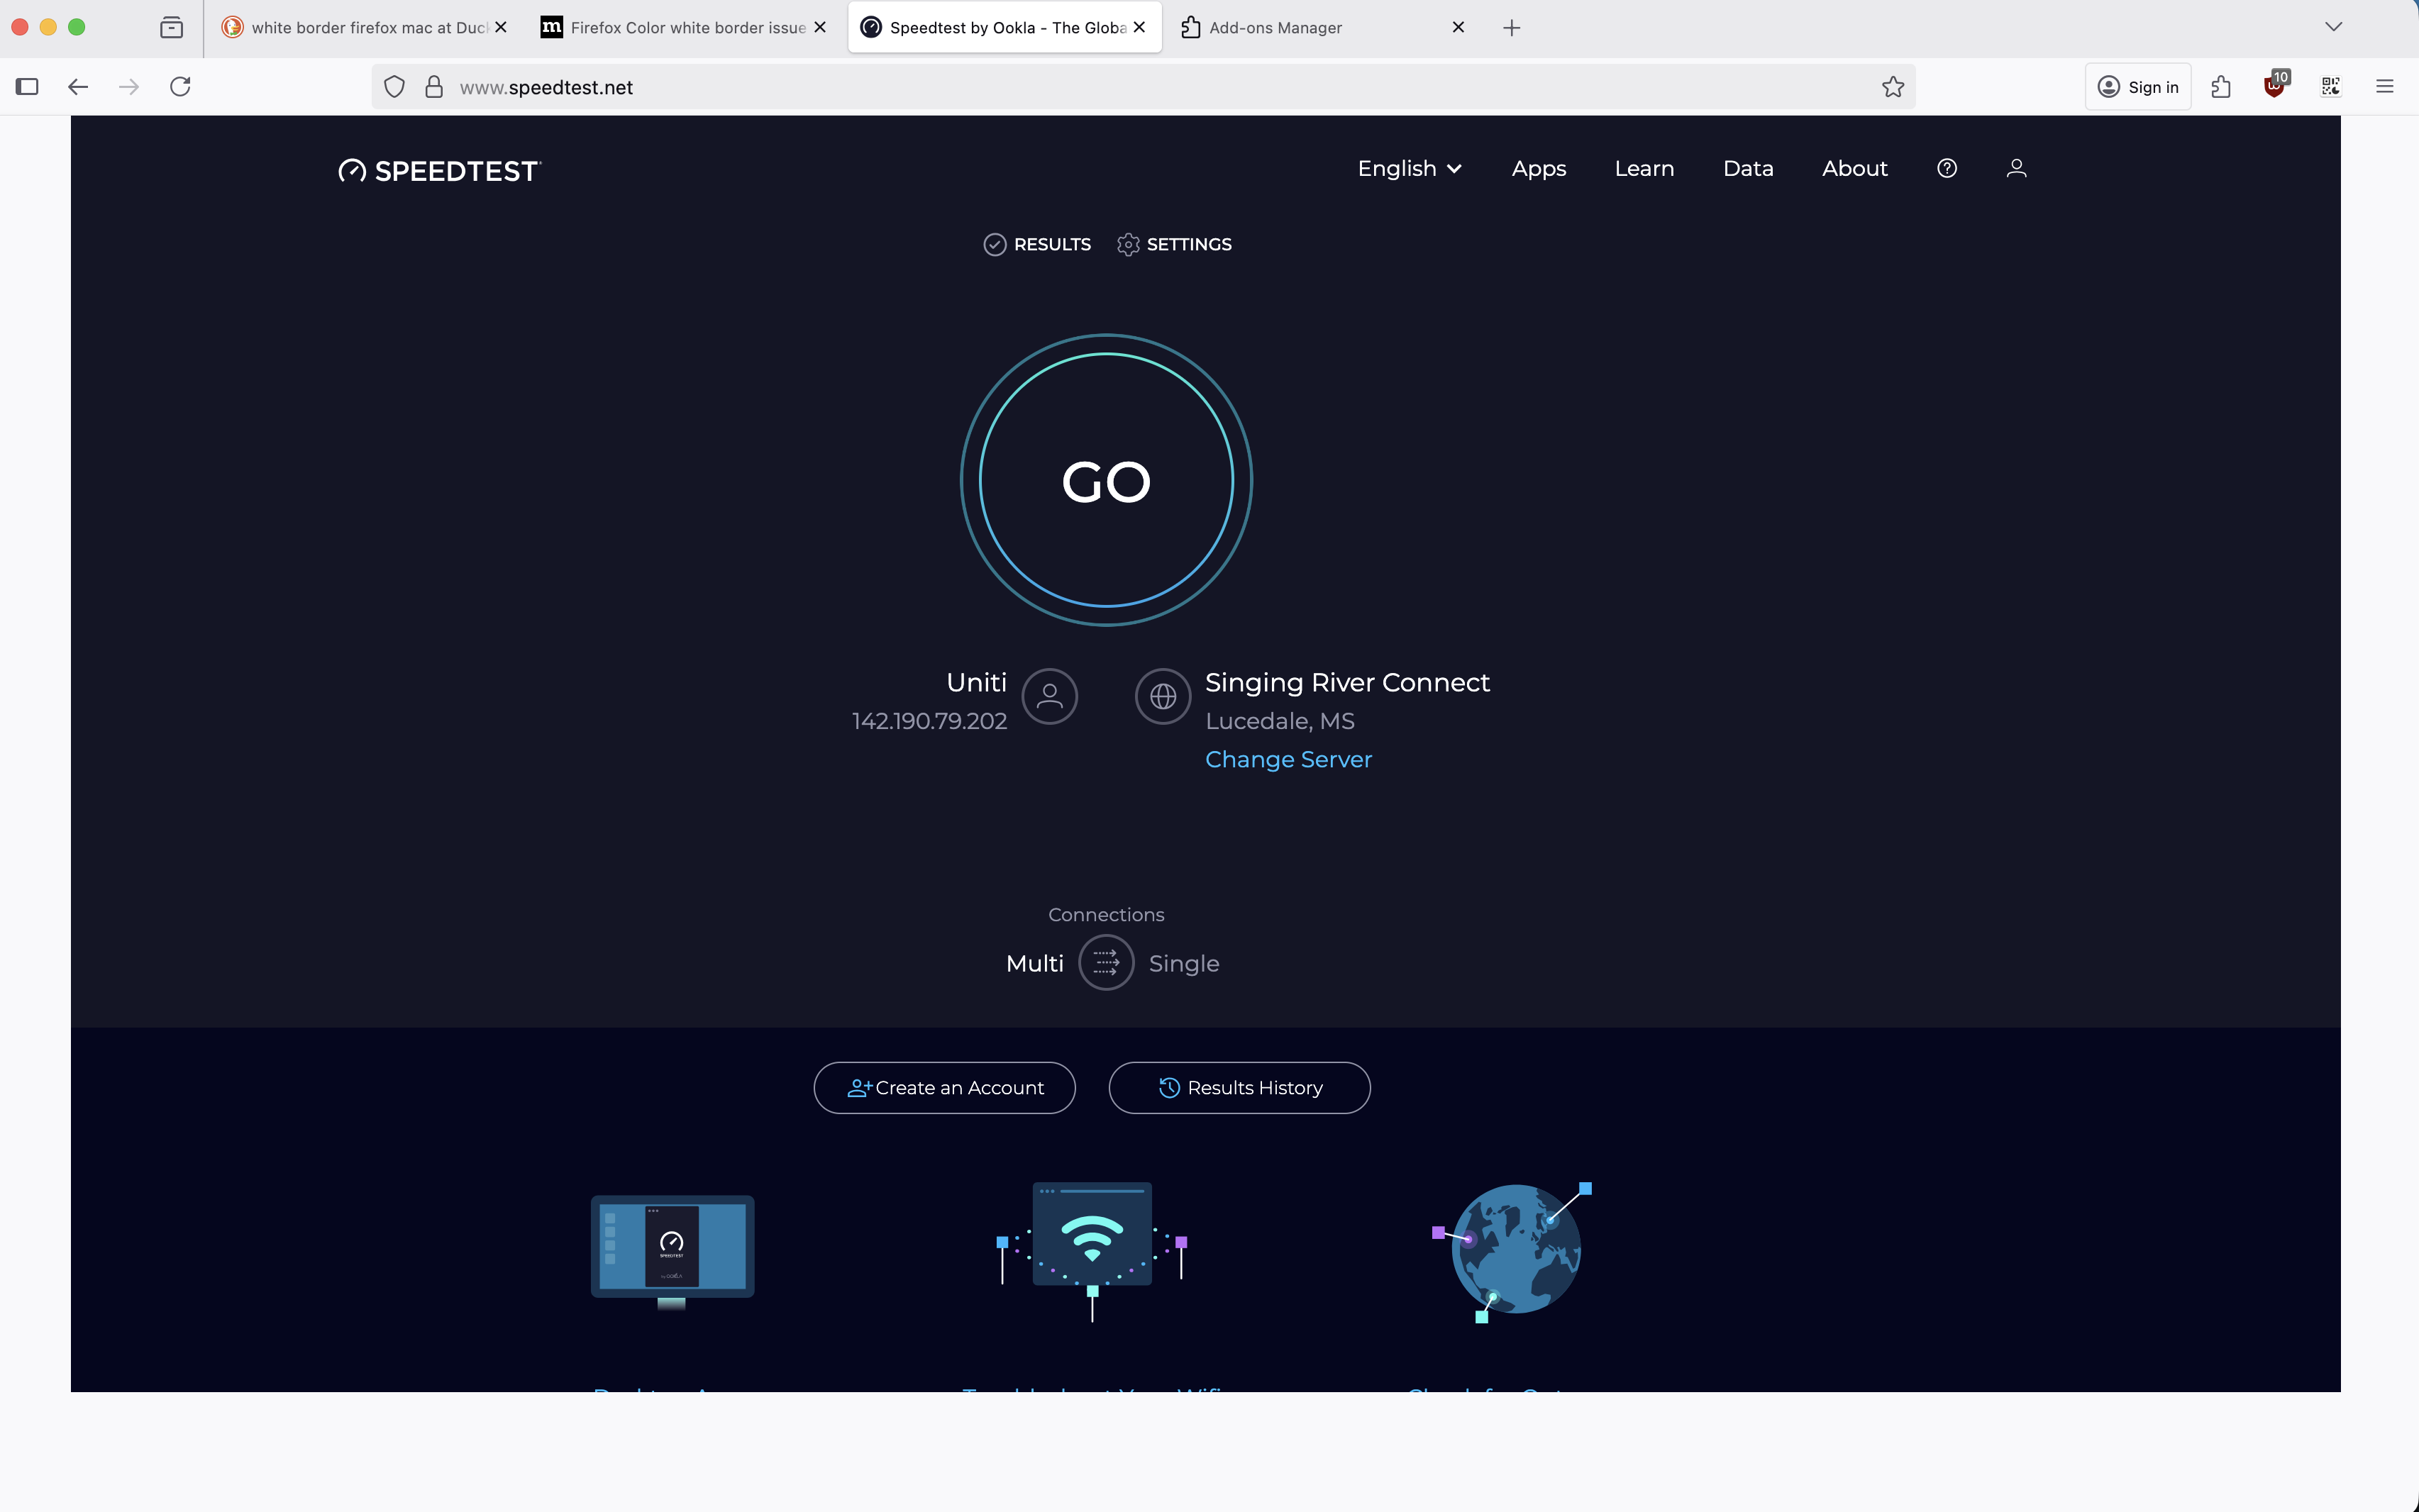Click the Speedtest user account icon
This screenshot has width=2419, height=1512.
2016,168
